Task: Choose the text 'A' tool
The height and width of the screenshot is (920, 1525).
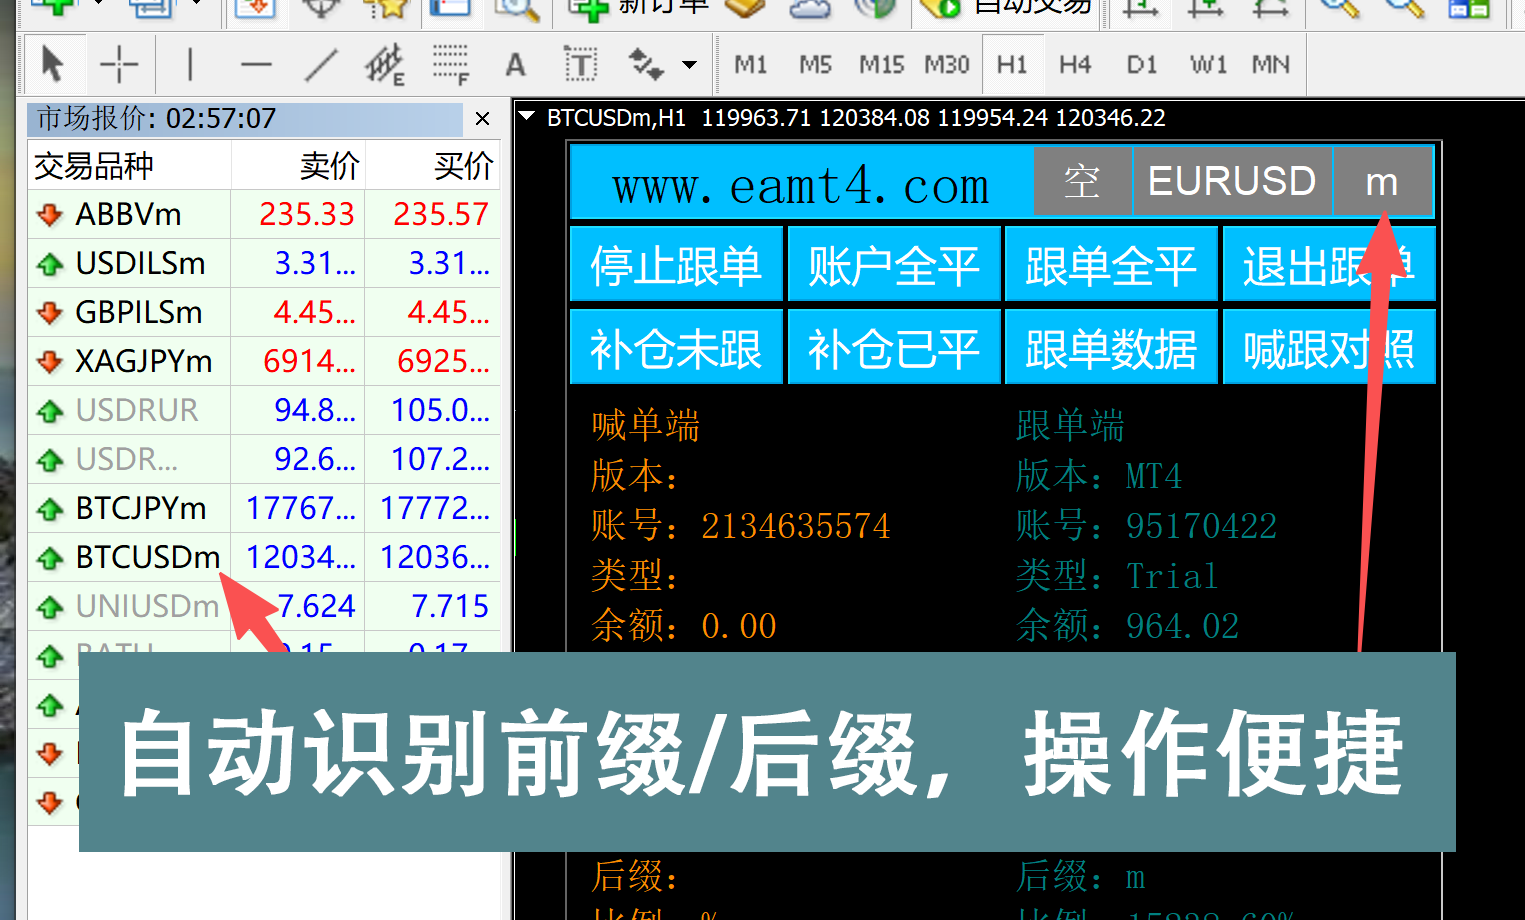Action: coord(515,65)
